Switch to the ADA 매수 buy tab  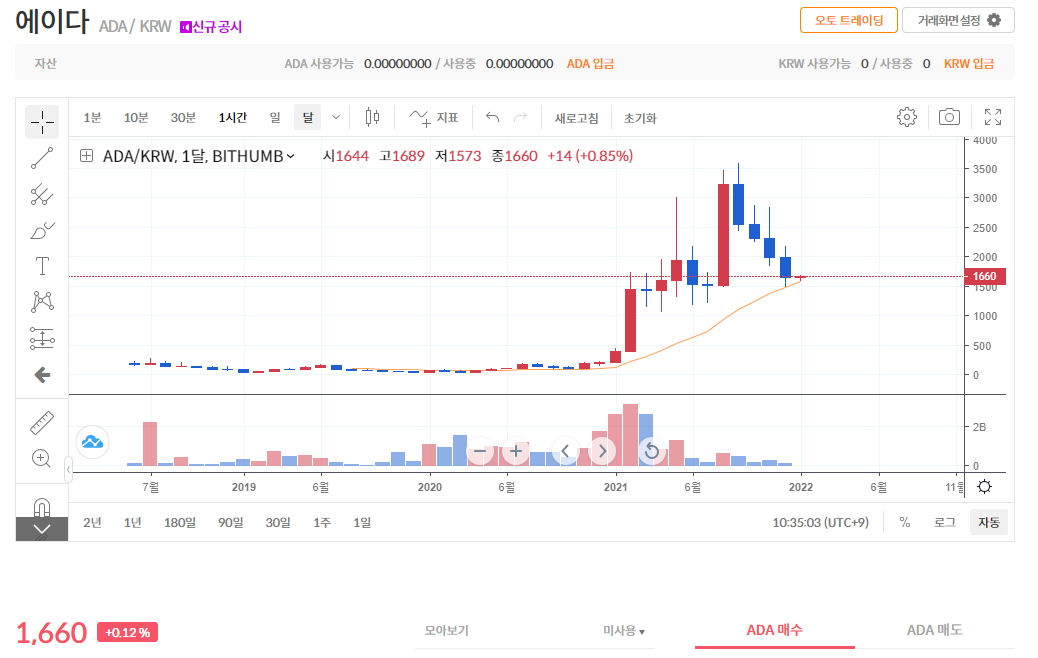tap(775, 630)
